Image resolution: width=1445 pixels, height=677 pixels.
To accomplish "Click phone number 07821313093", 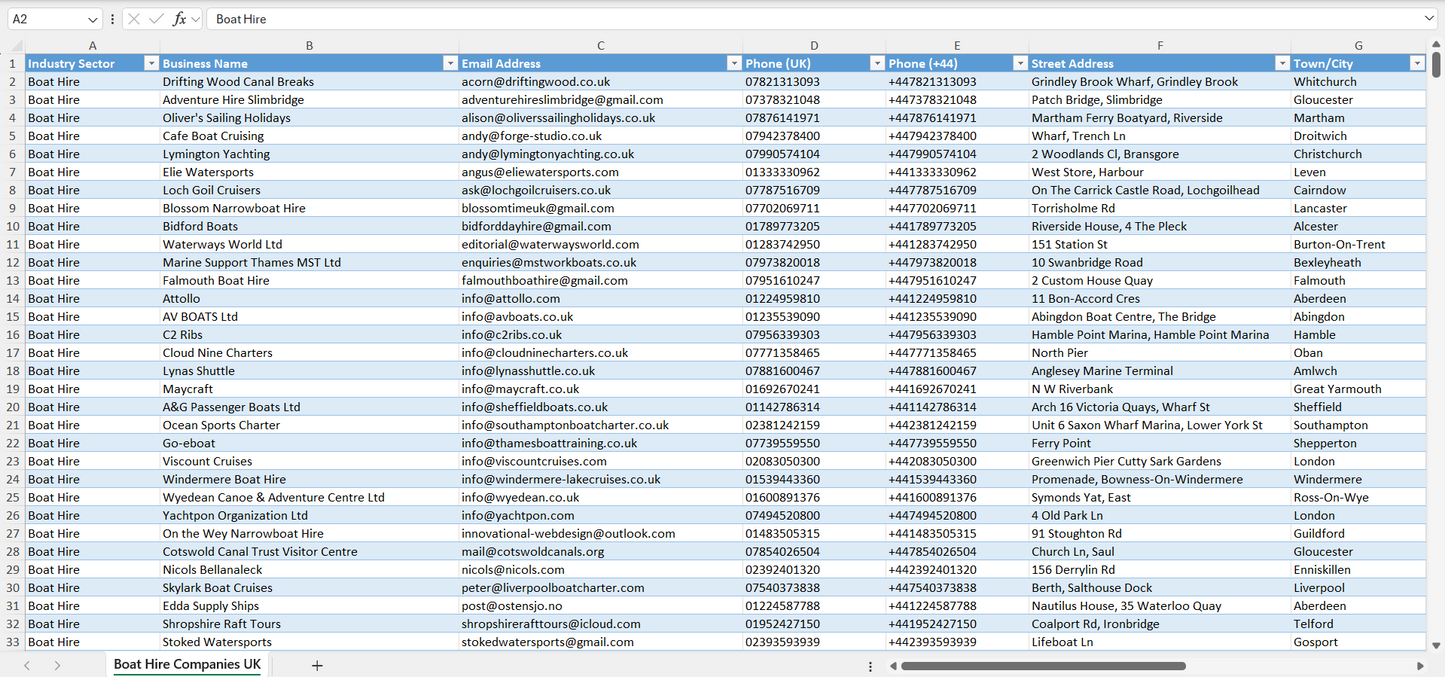I will click(x=814, y=82).
